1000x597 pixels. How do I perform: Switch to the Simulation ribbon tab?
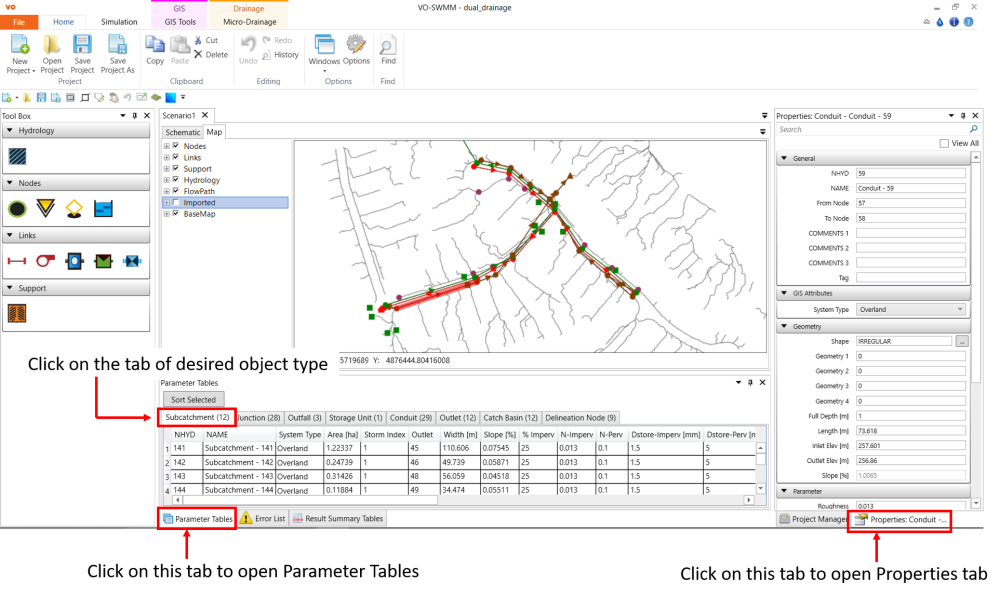pyautogui.click(x=119, y=22)
